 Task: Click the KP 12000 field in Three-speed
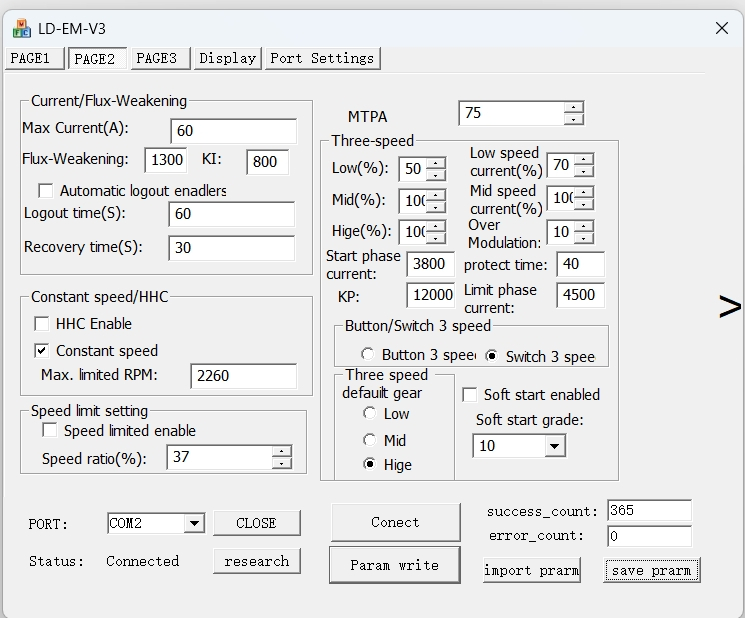click(430, 295)
